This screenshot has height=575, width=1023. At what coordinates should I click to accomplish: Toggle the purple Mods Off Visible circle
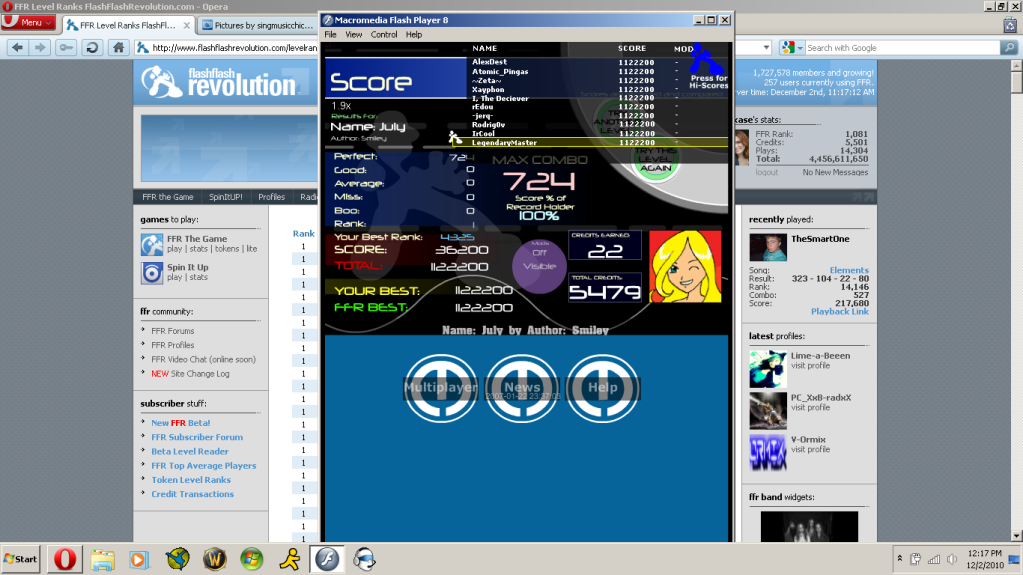click(539, 265)
